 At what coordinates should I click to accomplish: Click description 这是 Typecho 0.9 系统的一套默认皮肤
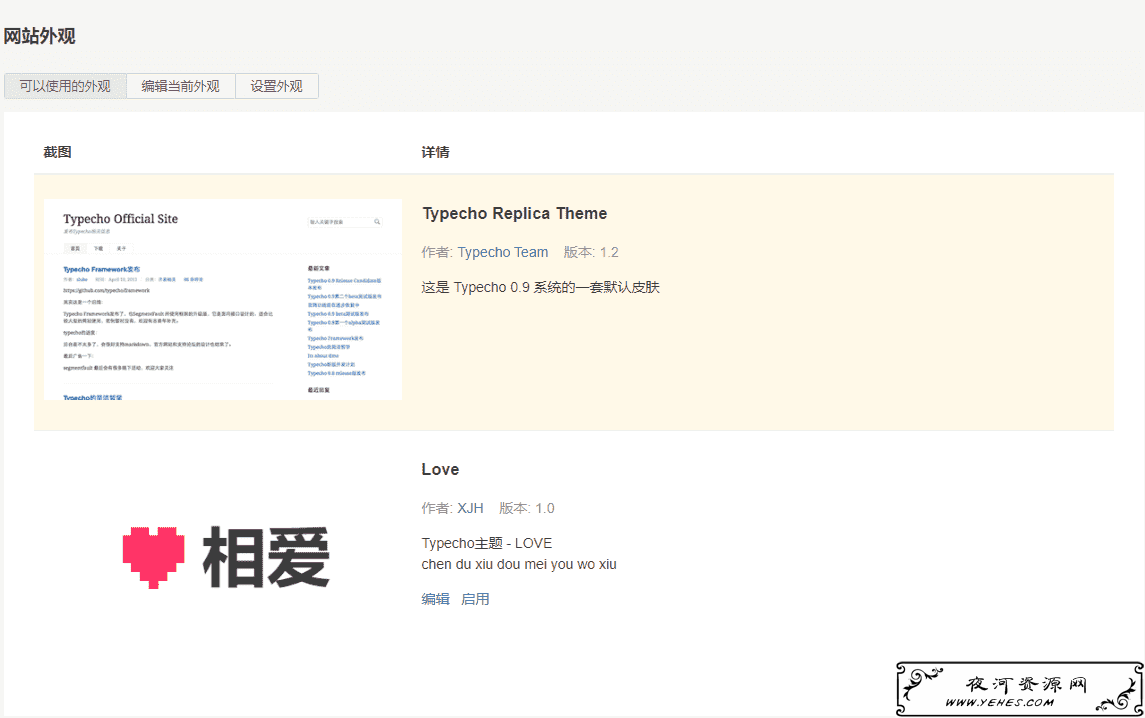(540, 287)
